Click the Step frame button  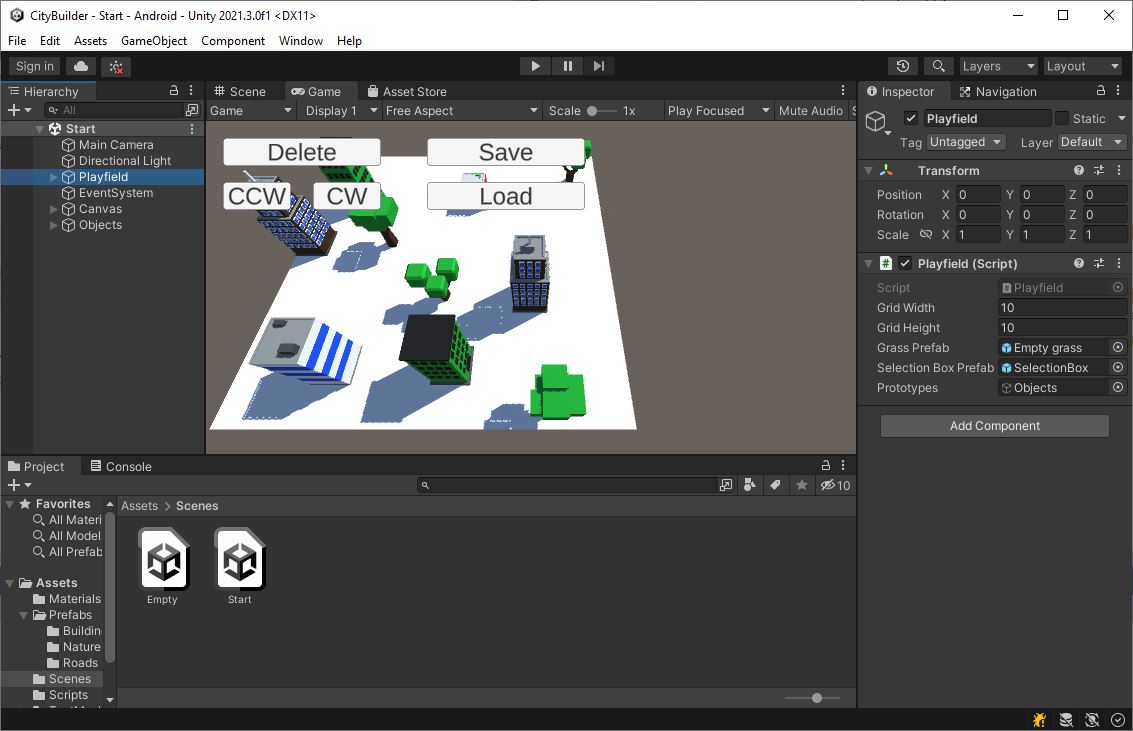(x=598, y=65)
